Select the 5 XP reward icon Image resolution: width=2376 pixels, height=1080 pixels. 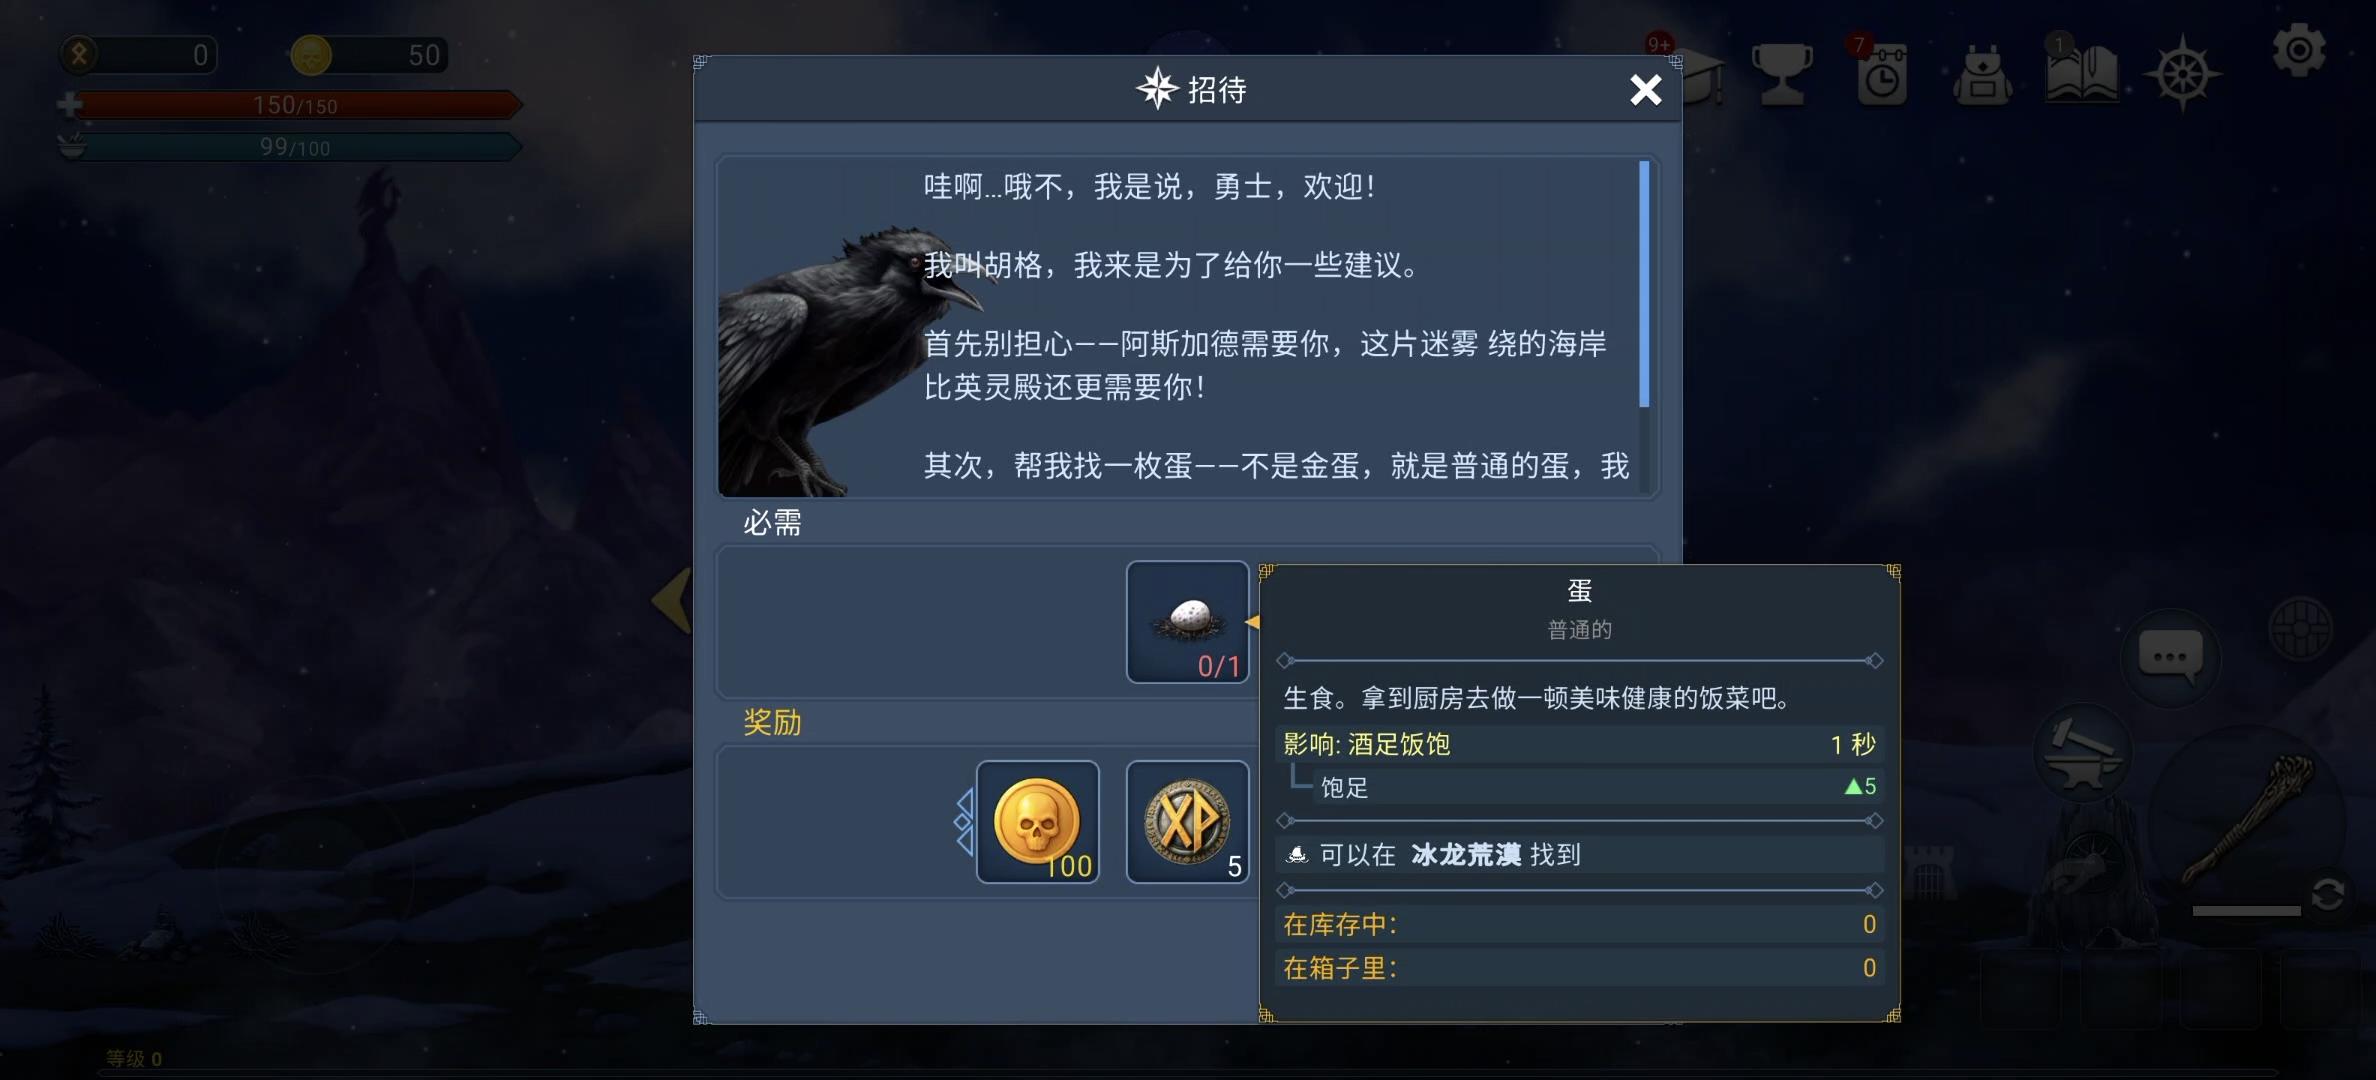click(x=1188, y=822)
